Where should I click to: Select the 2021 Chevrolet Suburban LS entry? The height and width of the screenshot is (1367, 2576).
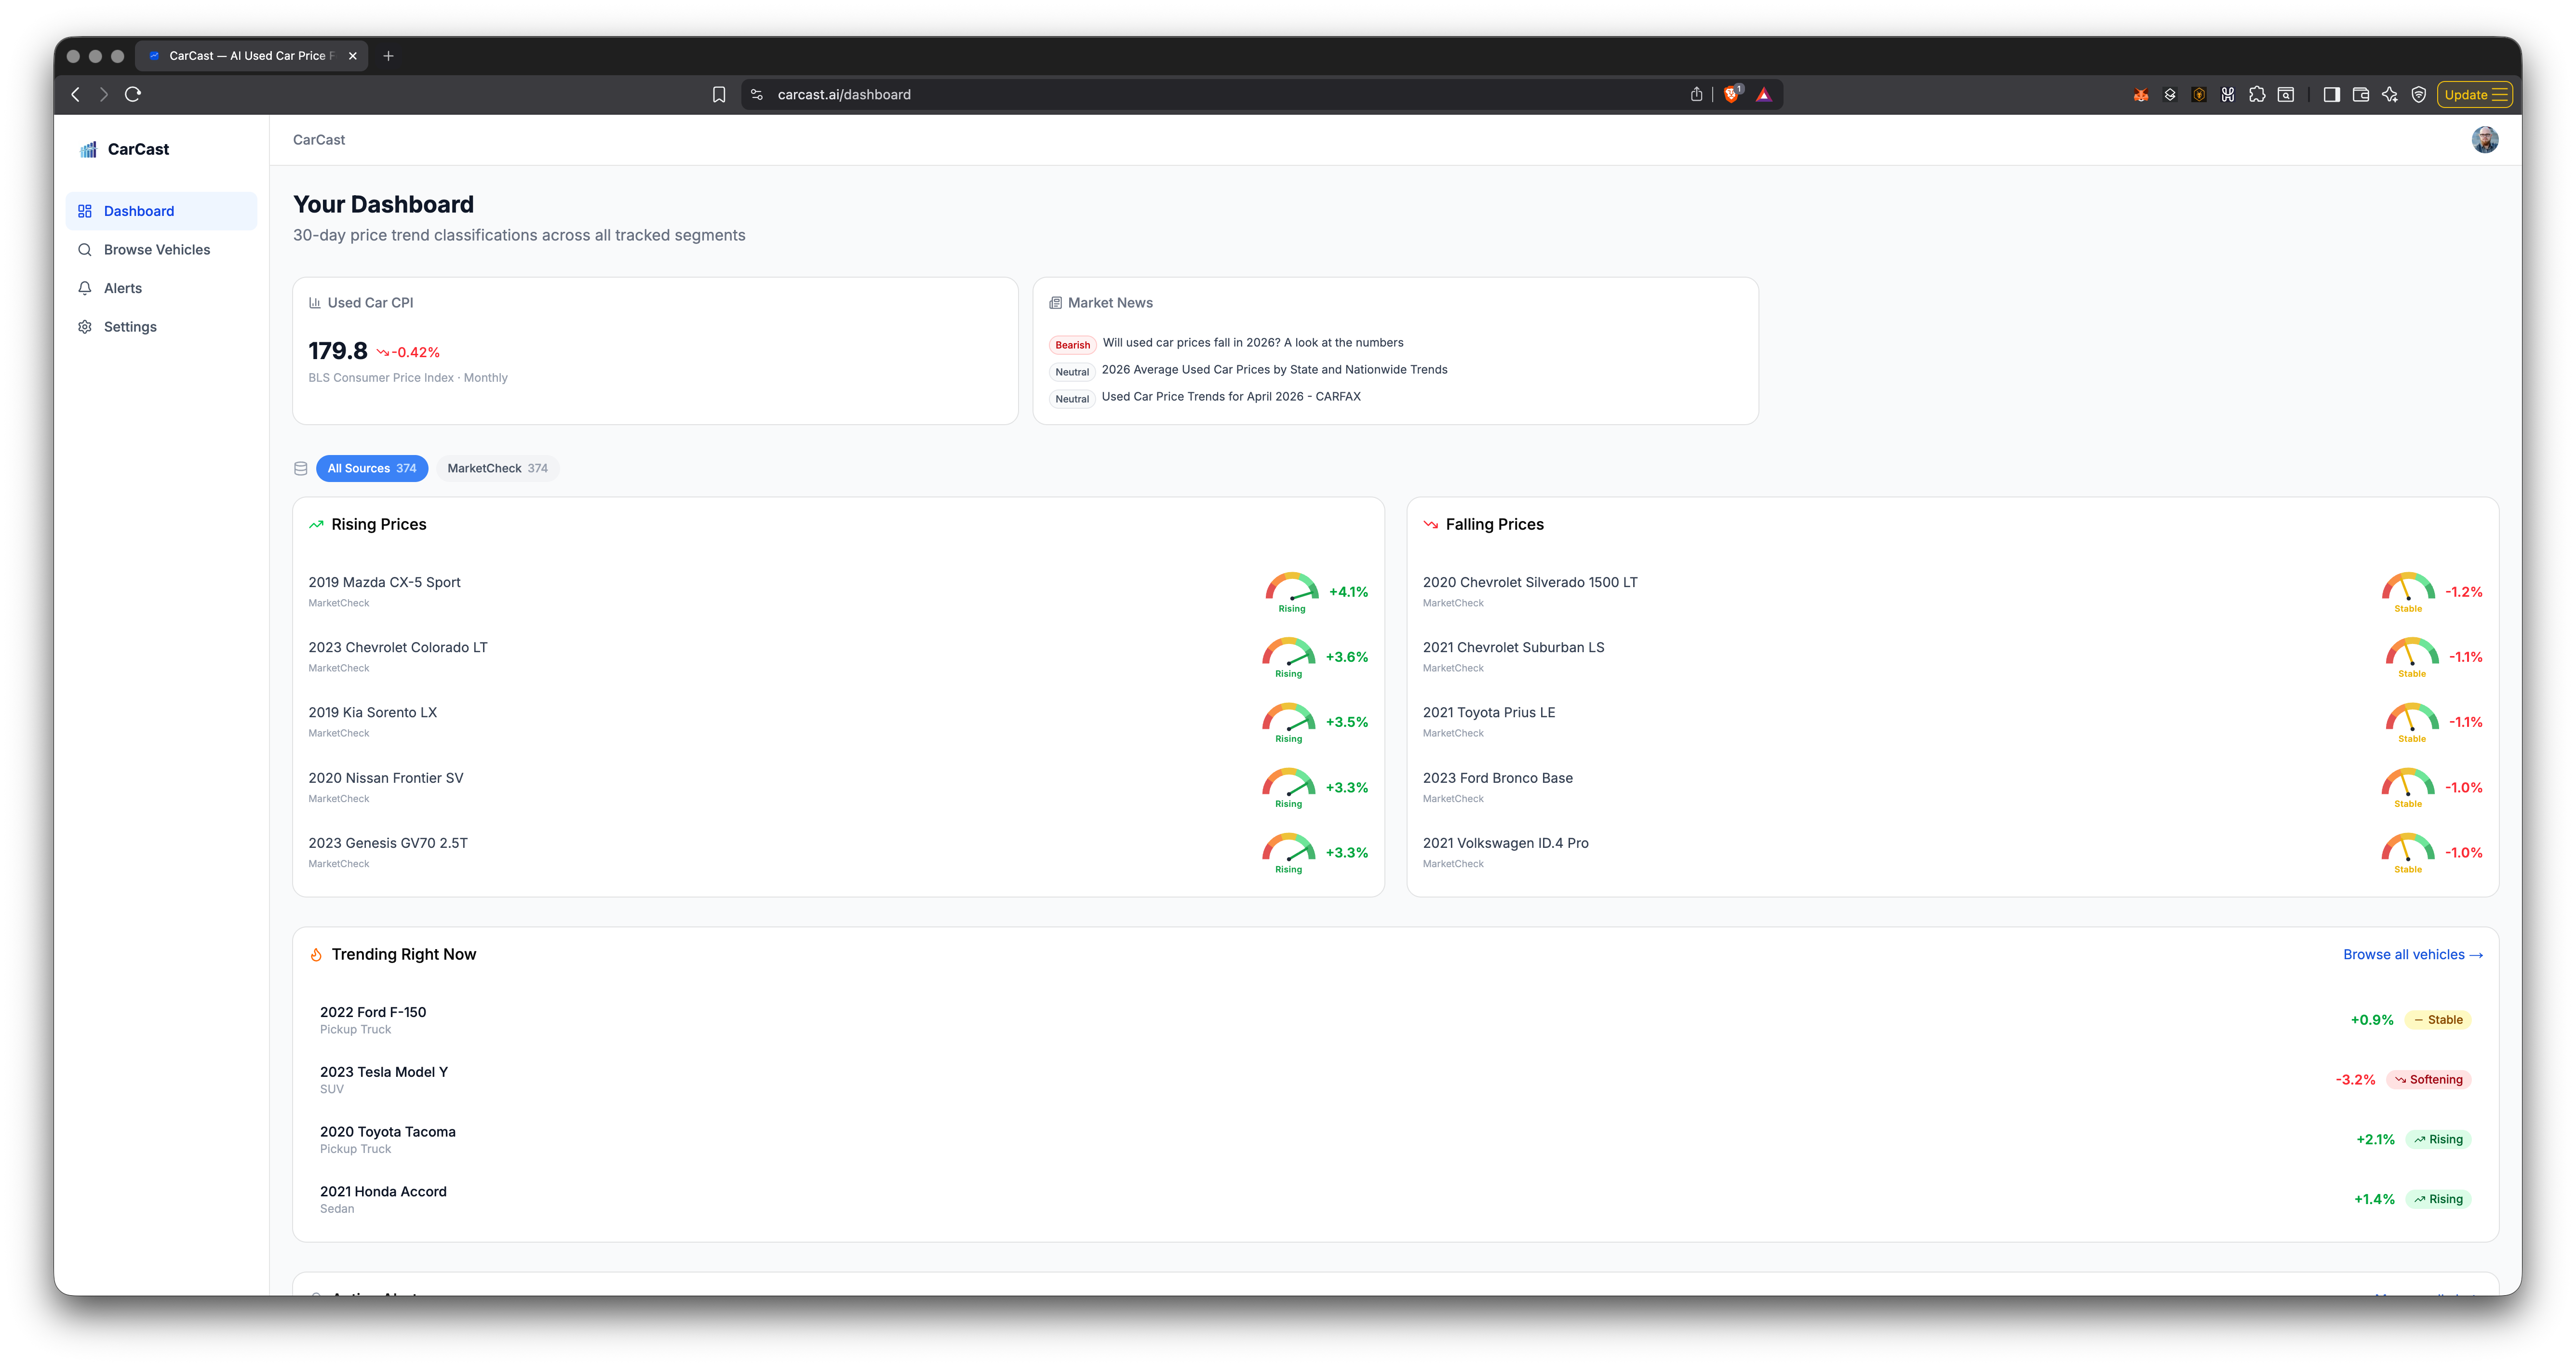[1953, 657]
